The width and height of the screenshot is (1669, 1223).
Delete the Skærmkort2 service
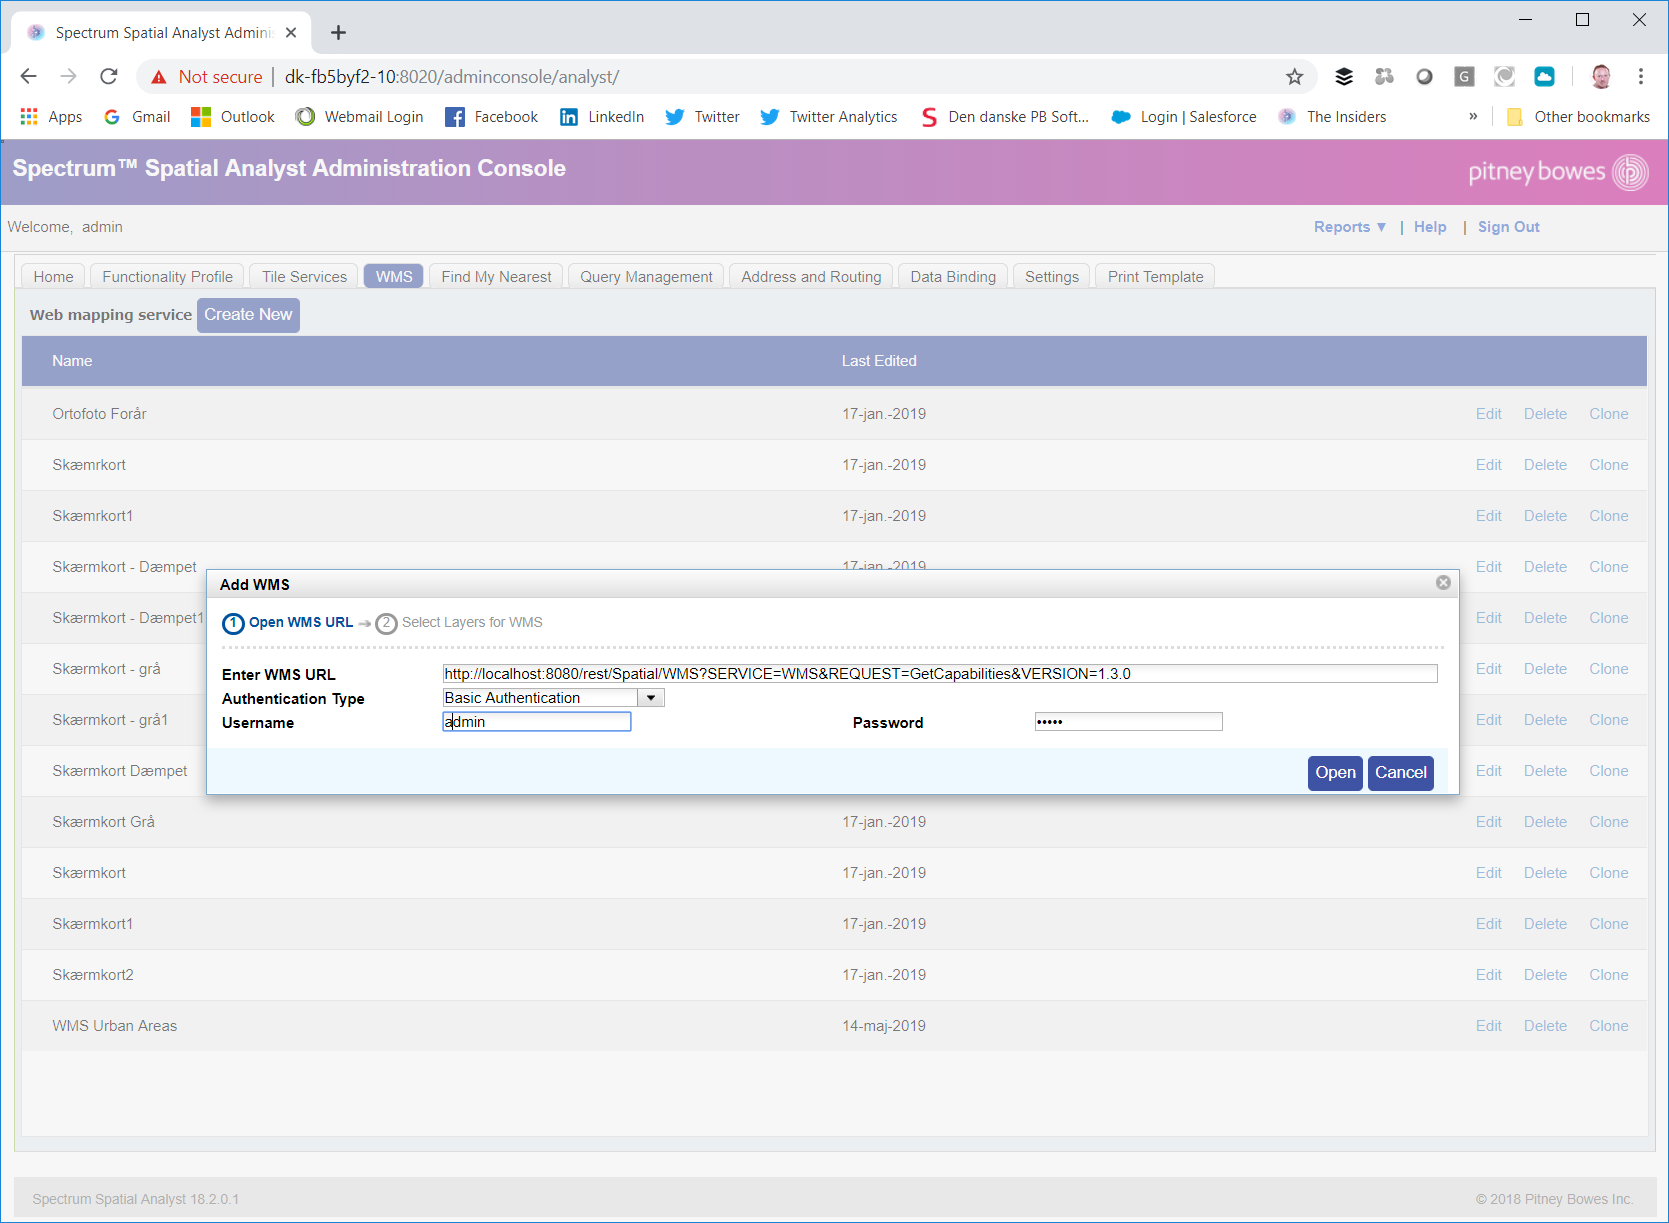1545,975
